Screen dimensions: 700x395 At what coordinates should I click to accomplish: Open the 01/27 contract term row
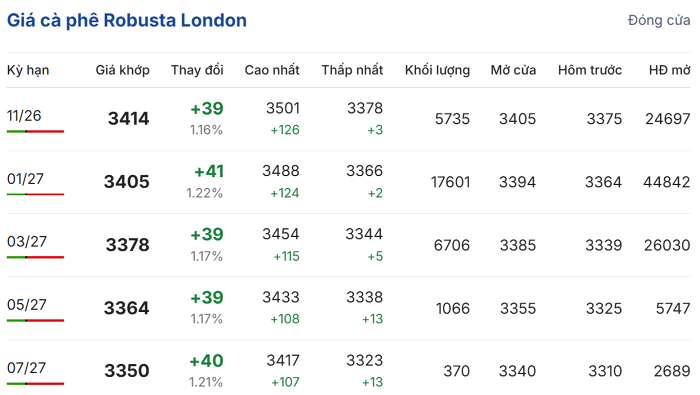coord(349,182)
